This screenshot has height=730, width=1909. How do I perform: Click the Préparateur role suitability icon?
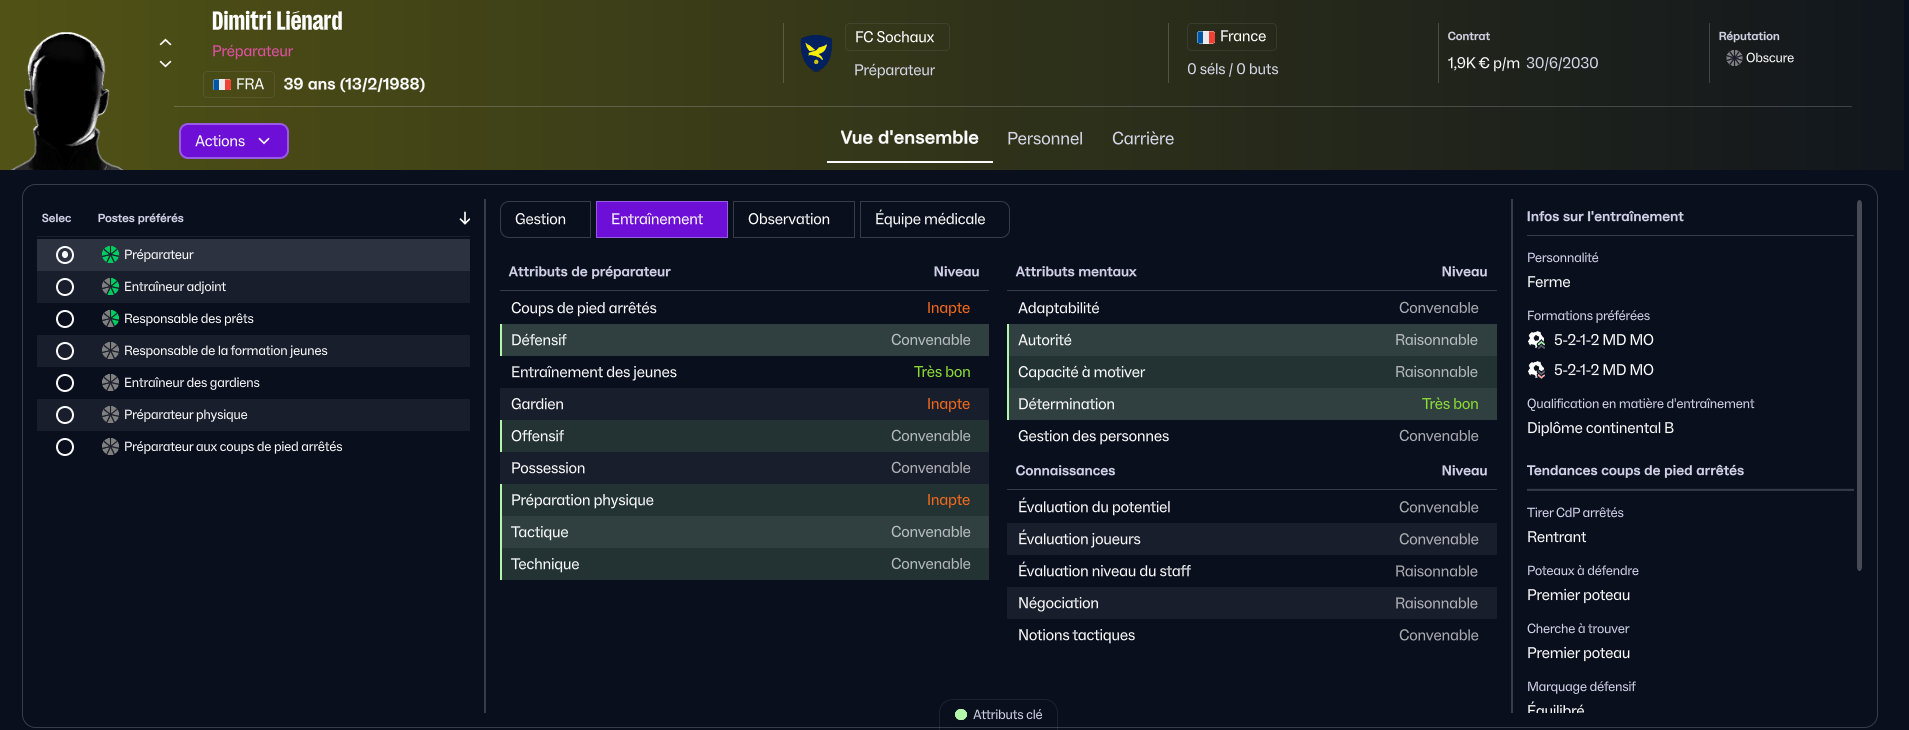[110, 255]
